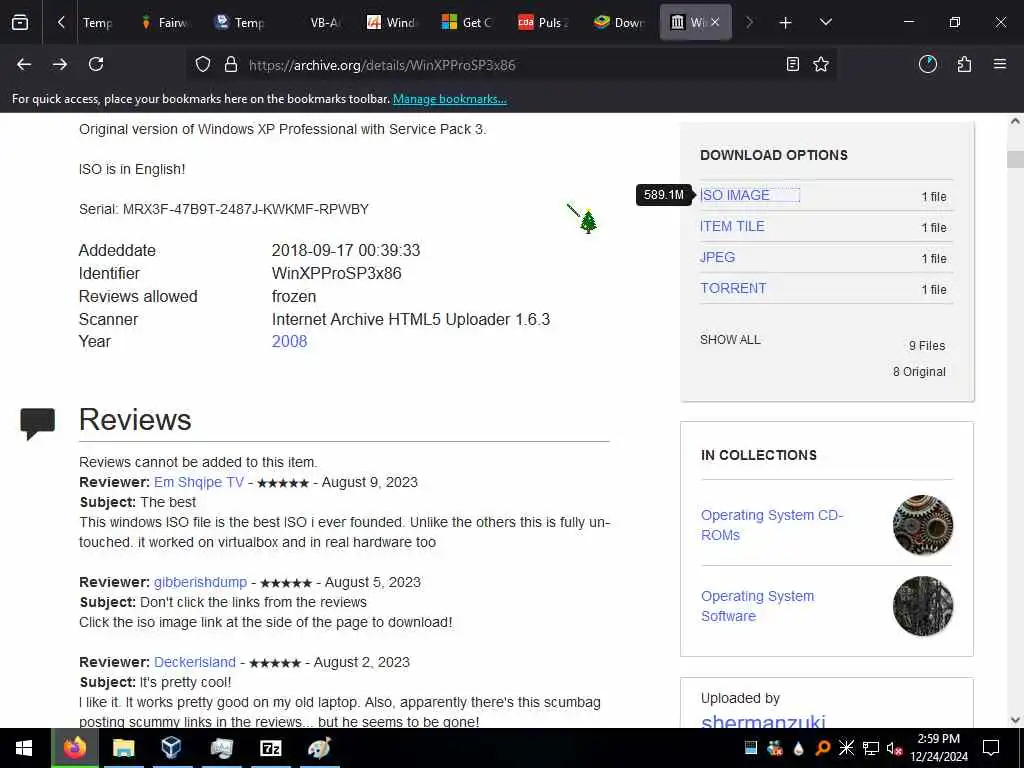Click the Firefox taskbar icon
1024x768 pixels.
coord(74,748)
